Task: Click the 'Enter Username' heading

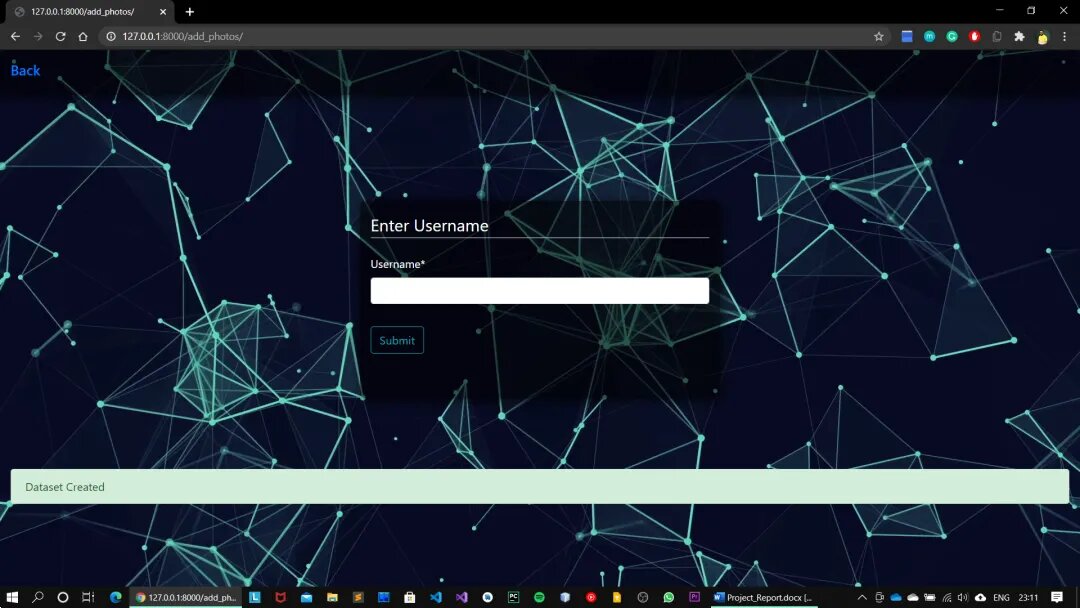Action: (x=429, y=226)
